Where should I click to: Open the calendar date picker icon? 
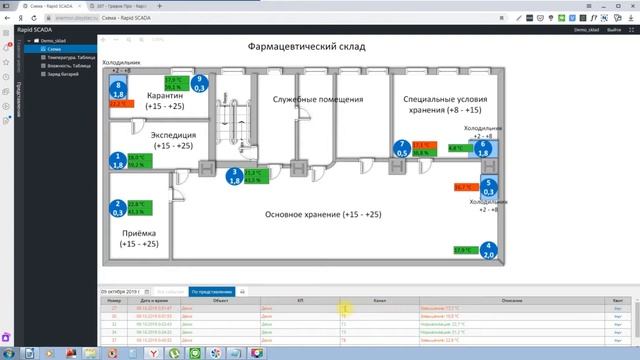point(147,292)
